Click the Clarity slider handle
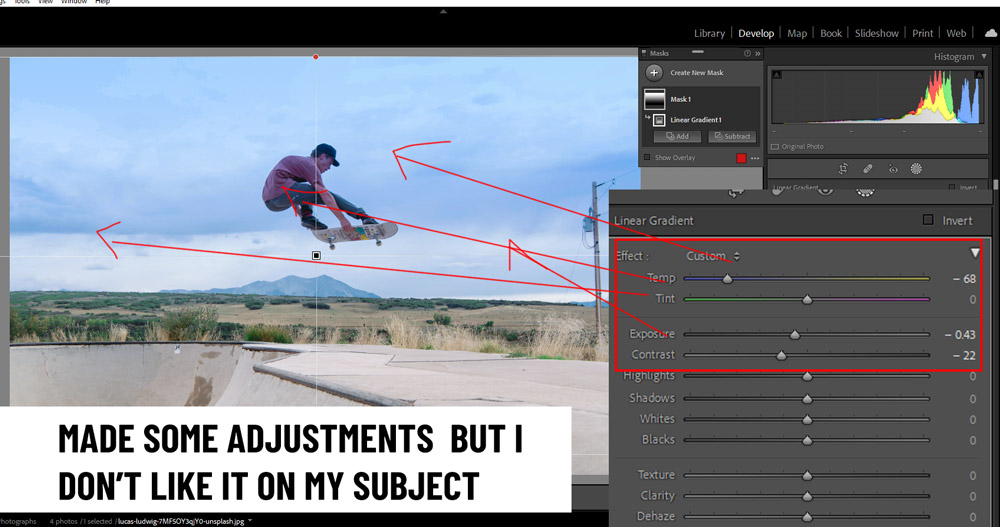 pyautogui.click(x=807, y=496)
